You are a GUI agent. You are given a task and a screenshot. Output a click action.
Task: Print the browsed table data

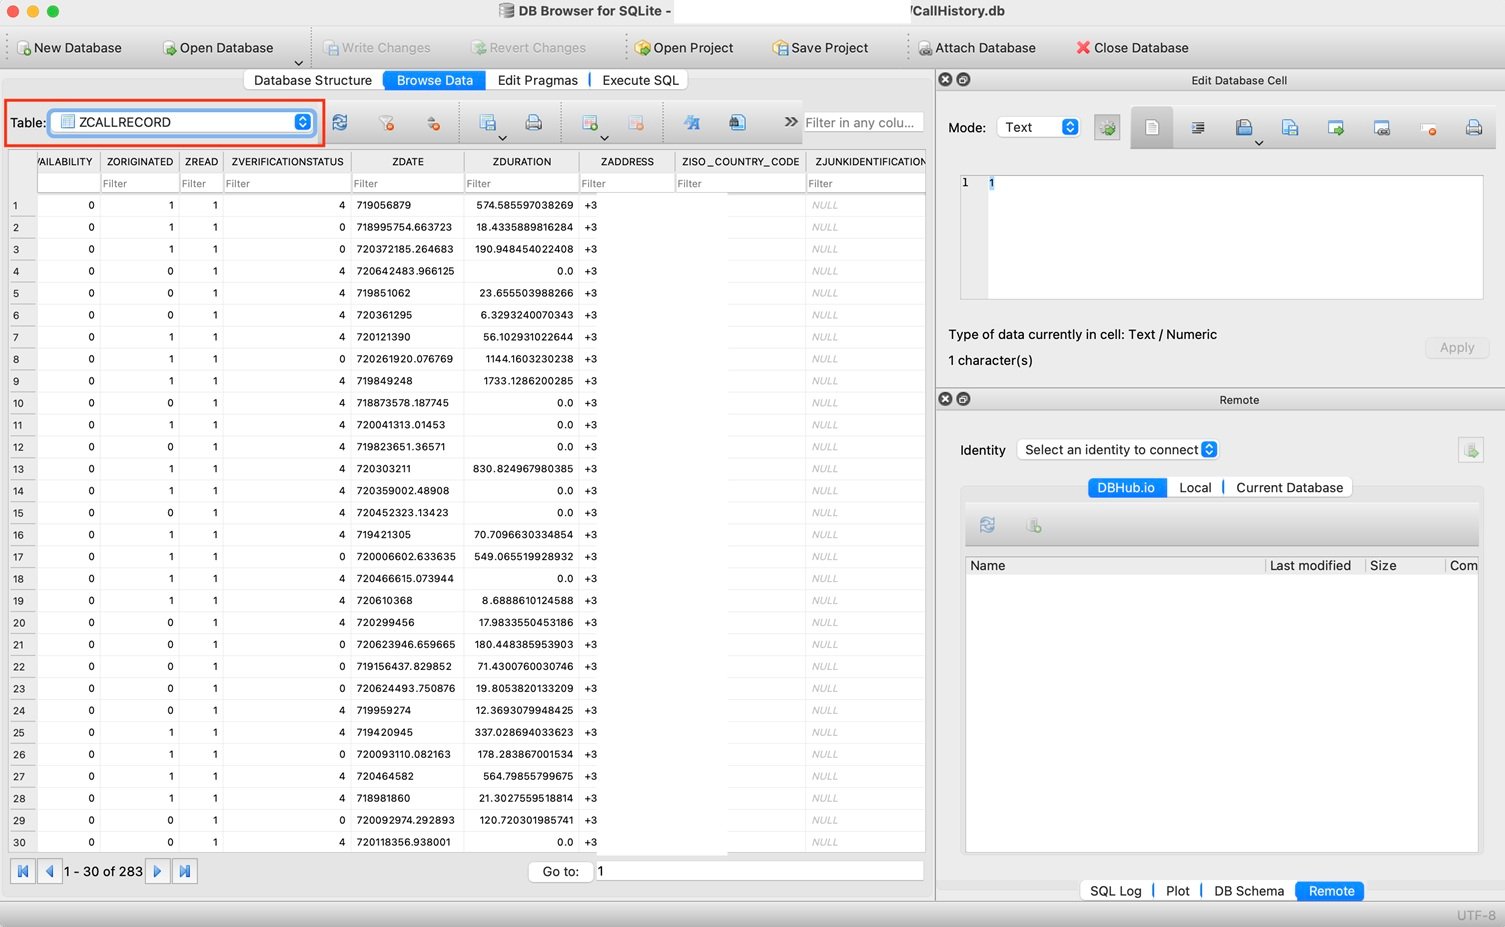534,122
